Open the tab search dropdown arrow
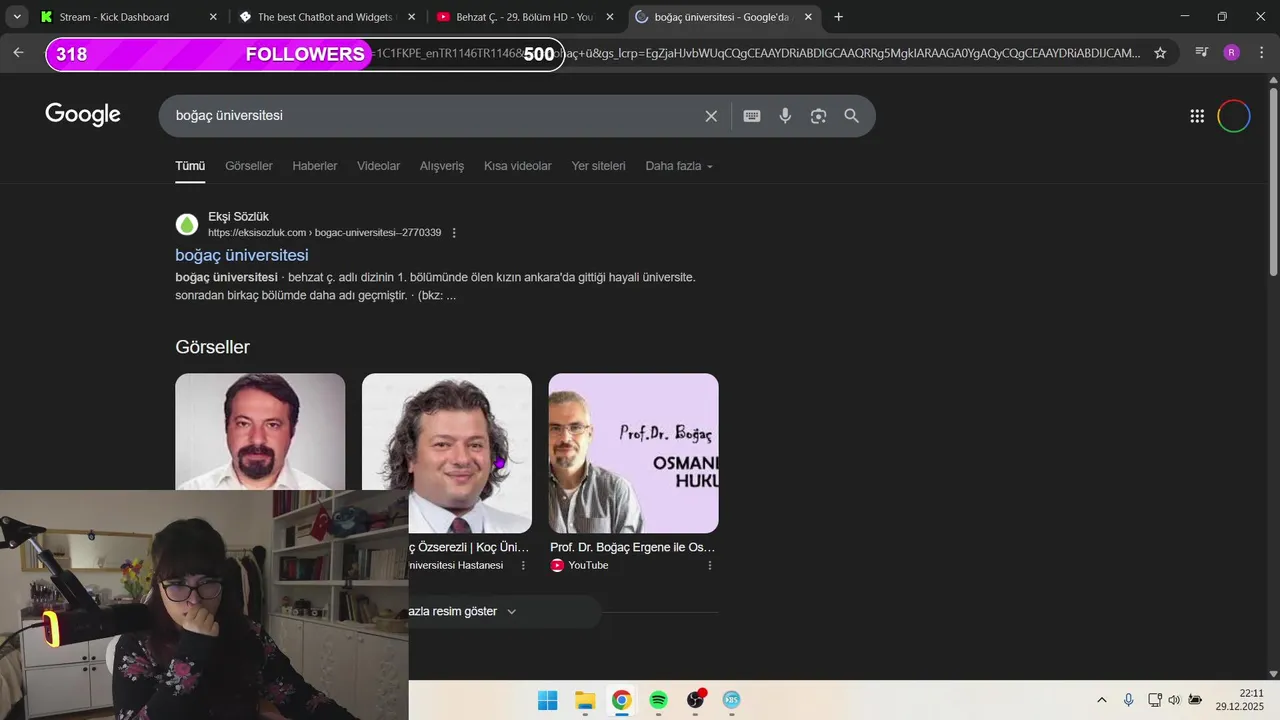This screenshot has width=1280, height=720. tap(17, 17)
